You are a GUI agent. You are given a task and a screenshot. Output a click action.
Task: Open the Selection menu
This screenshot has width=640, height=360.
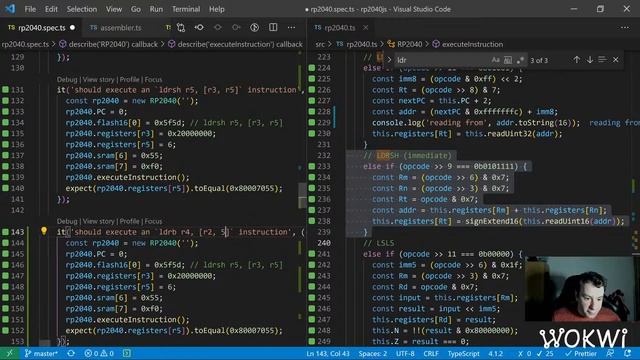(82, 9)
